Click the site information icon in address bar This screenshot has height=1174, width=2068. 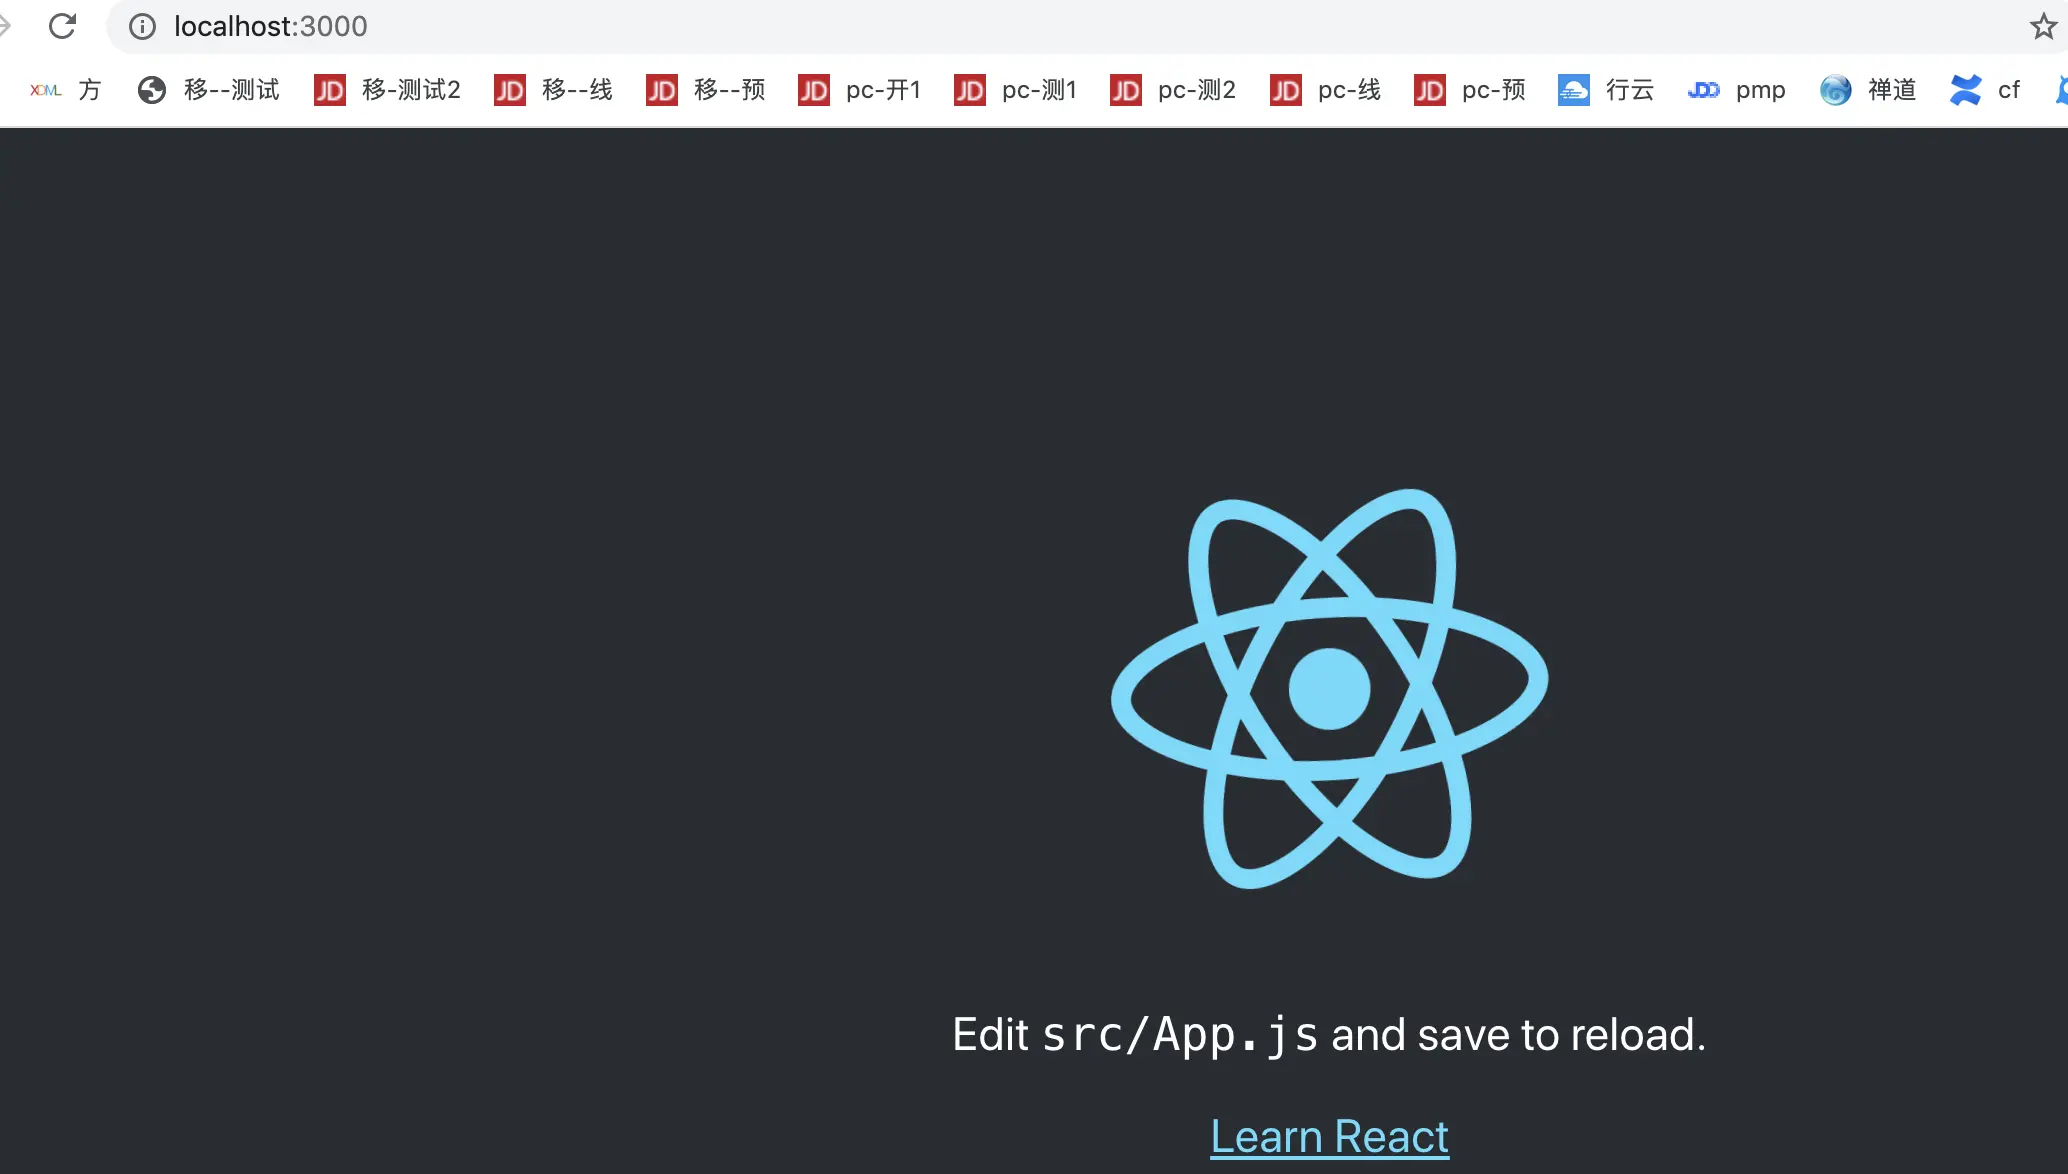pos(143,26)
